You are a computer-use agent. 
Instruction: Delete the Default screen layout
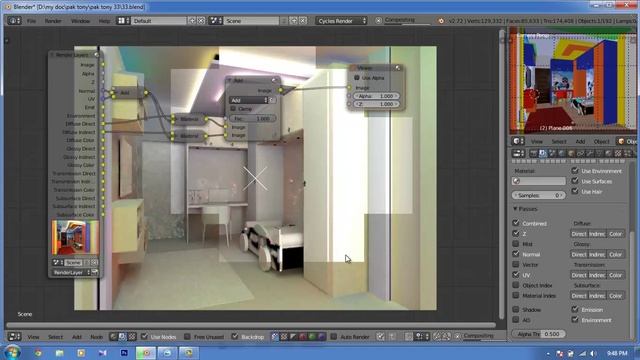pyautogui.click(x=201, y=20)
